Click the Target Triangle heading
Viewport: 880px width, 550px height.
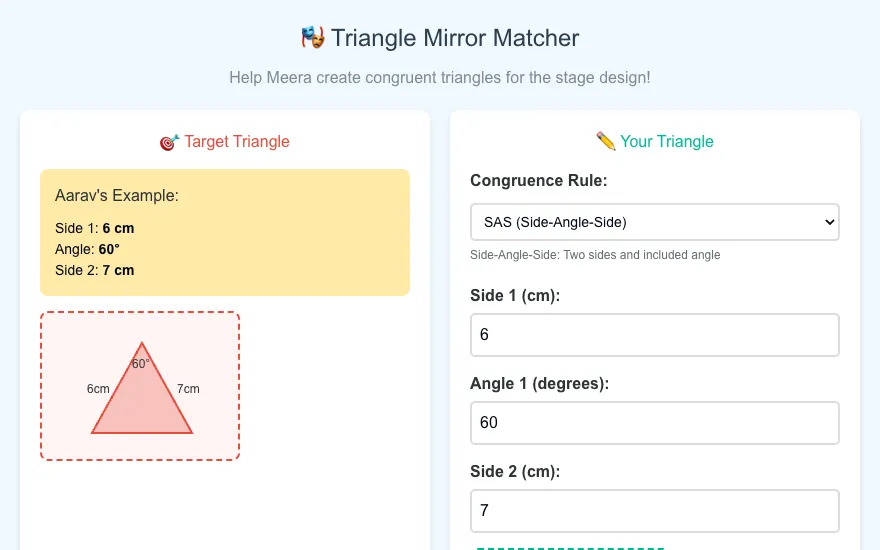coord(237,141)
